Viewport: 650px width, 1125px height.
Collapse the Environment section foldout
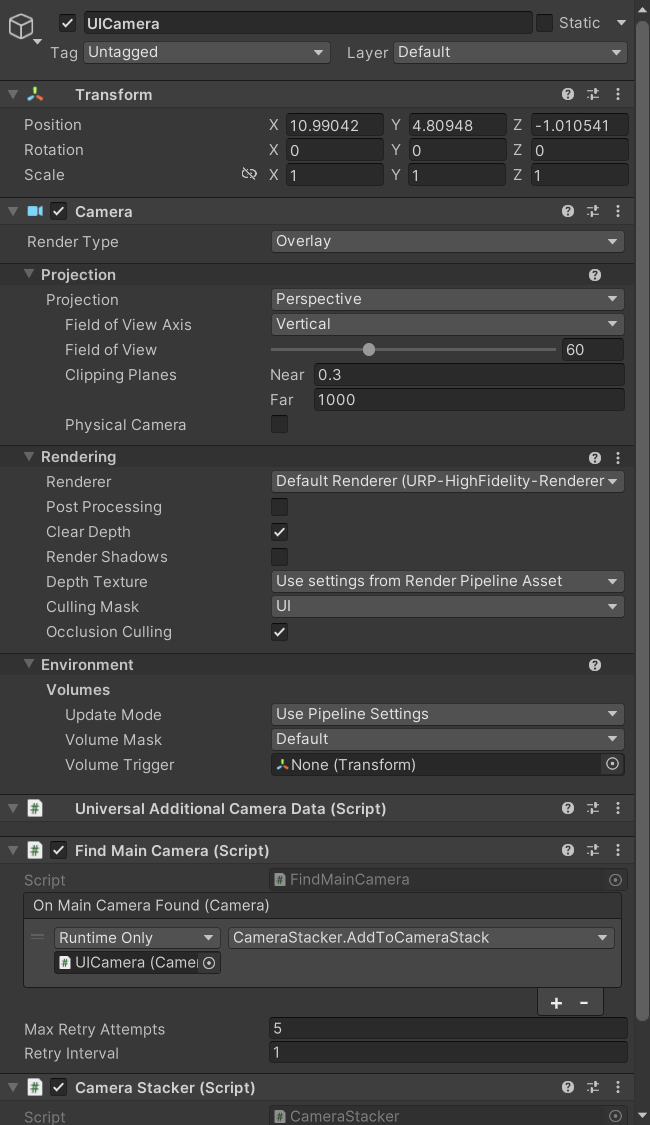click(29, 664)
